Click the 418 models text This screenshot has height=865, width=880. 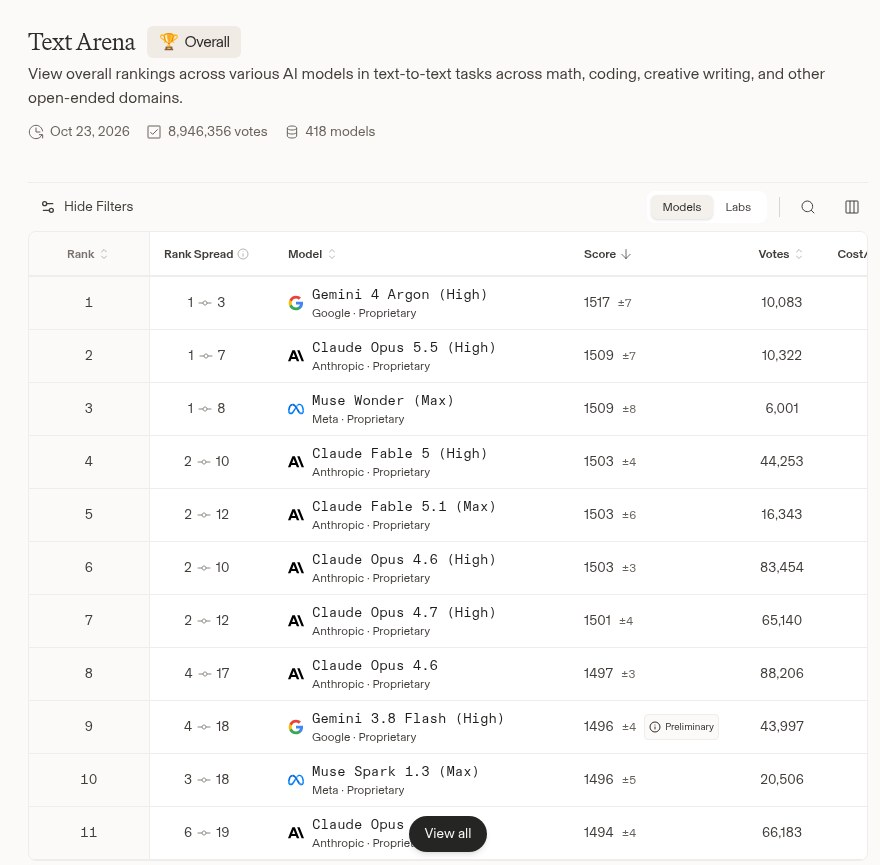click(340, 131)
